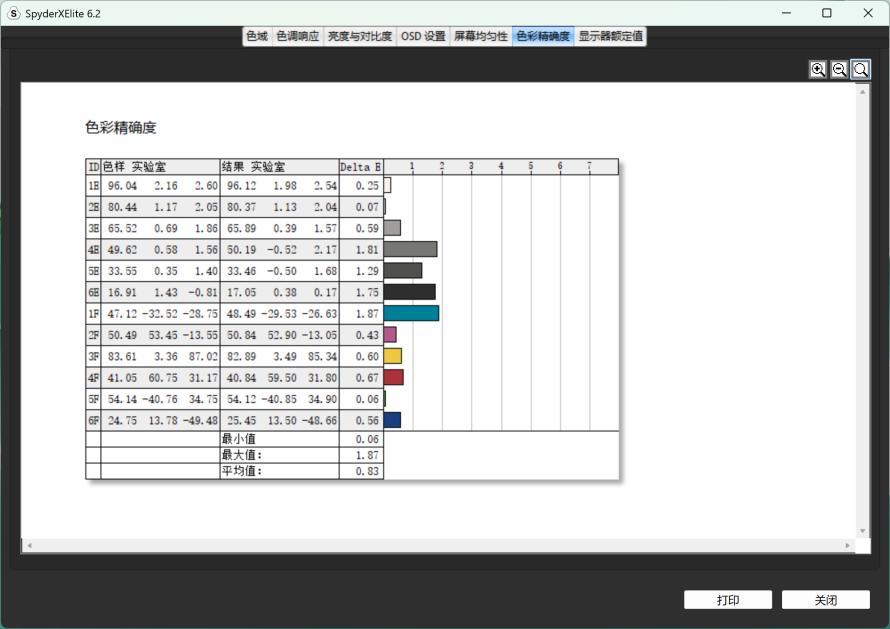
Task: Click the result value 54.12
Action: 241,399
